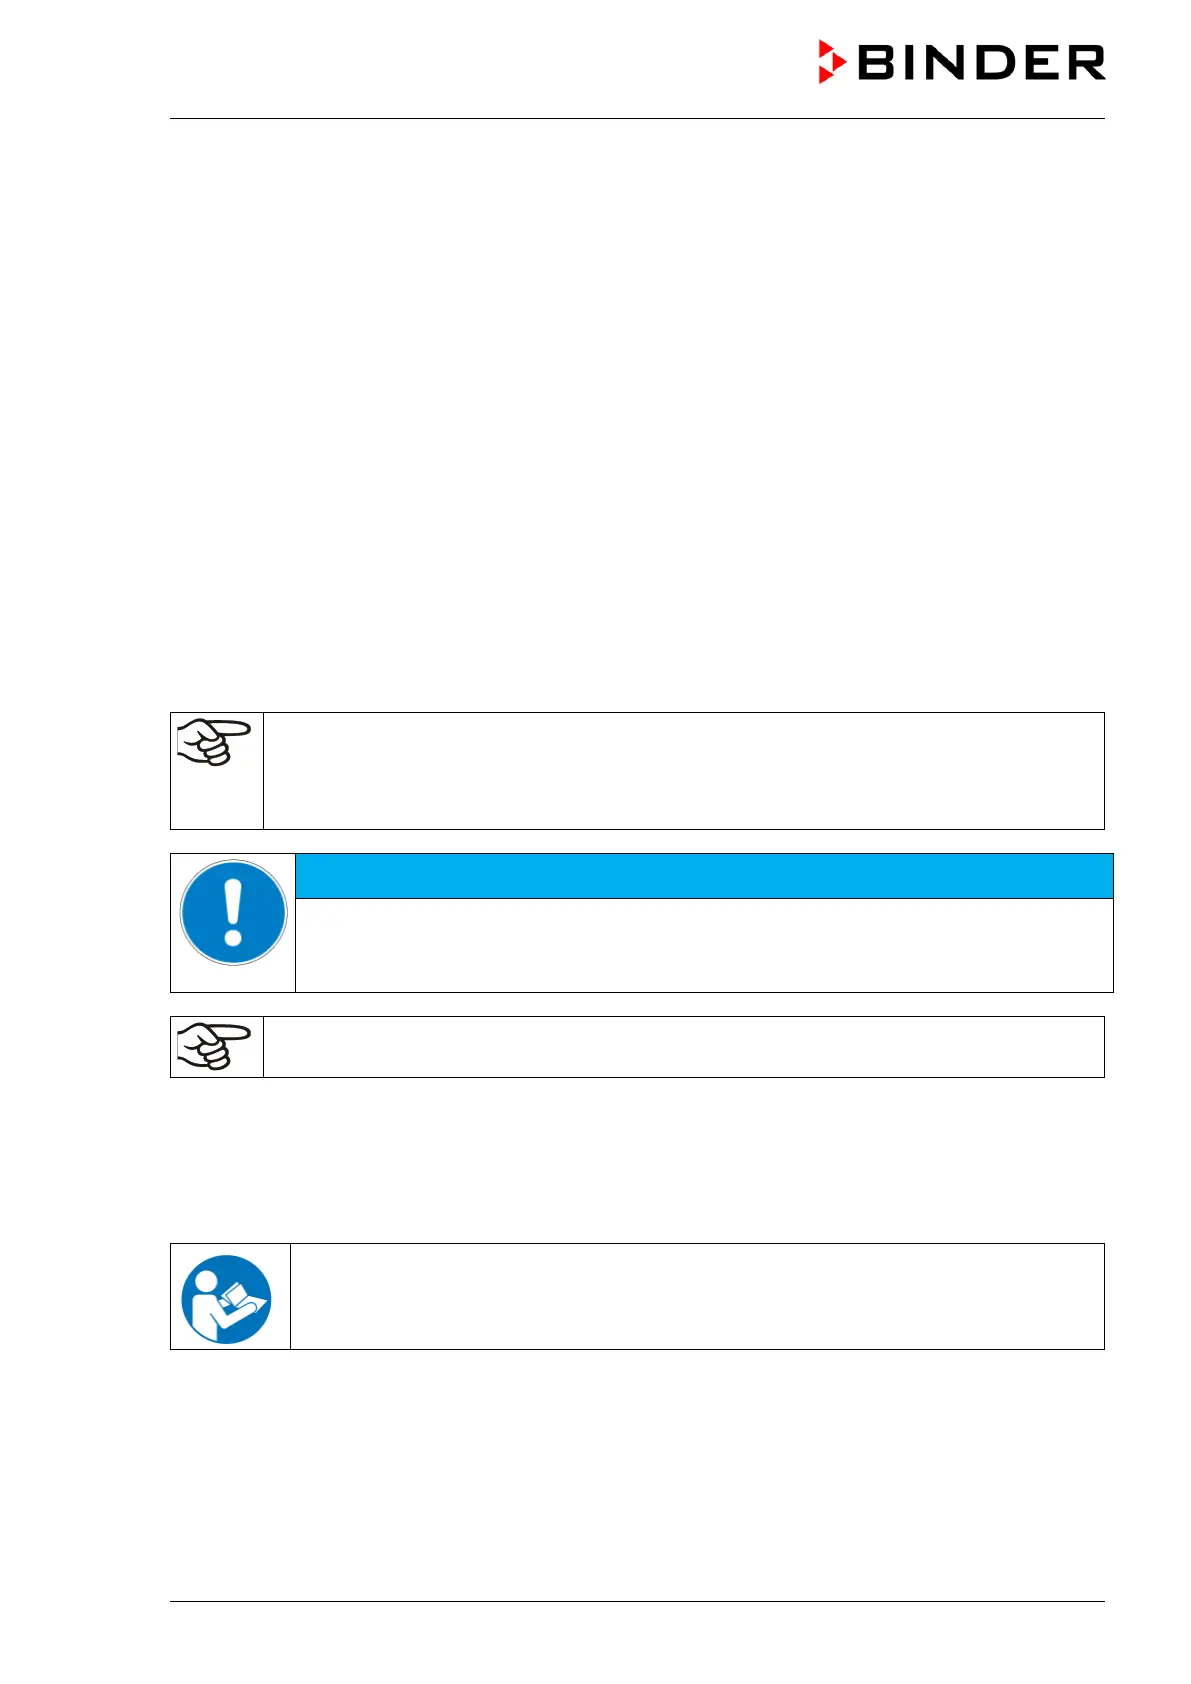Click the white area under the blue notice bar

[x=704, y=945]
